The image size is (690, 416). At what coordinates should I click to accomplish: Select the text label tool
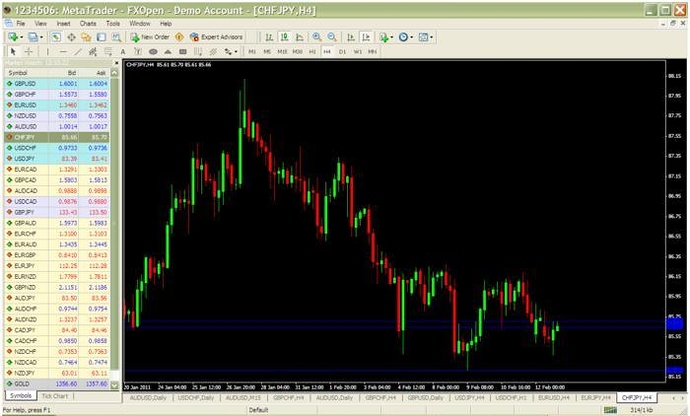138,52
